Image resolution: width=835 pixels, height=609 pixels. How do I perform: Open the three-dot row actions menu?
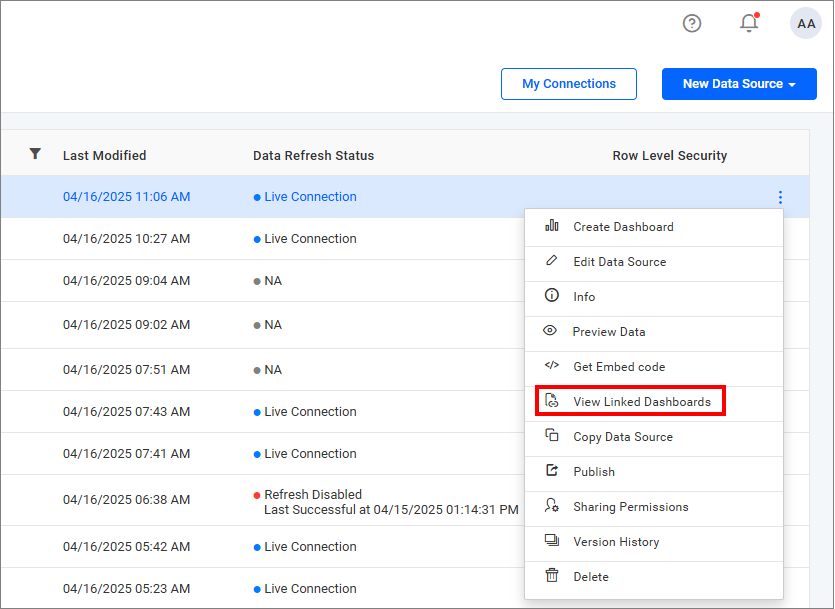click(780, 197)
